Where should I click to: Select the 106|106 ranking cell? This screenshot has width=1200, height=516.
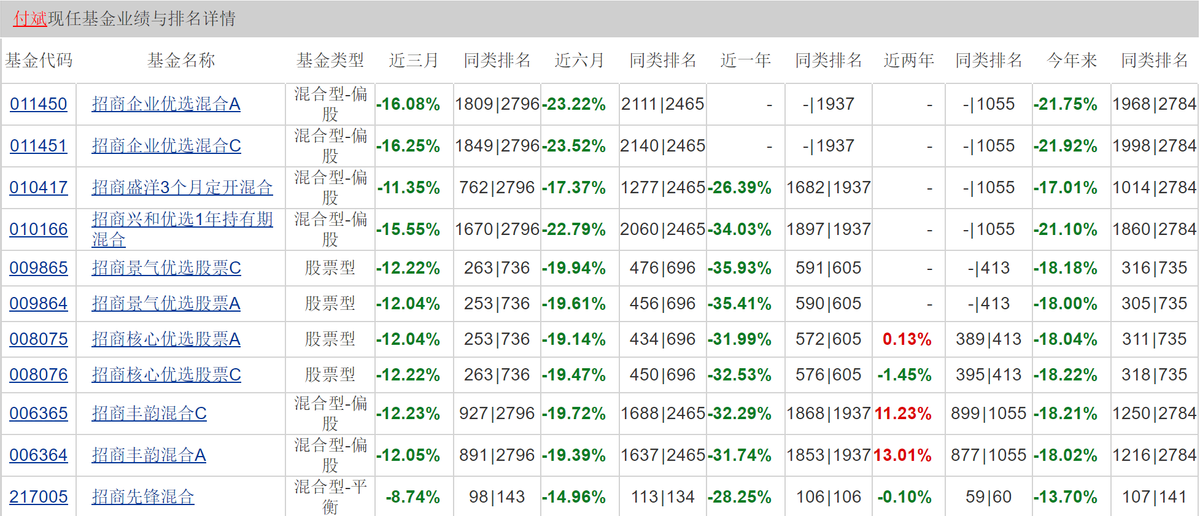pyautogui.click(x=829, y=497)
